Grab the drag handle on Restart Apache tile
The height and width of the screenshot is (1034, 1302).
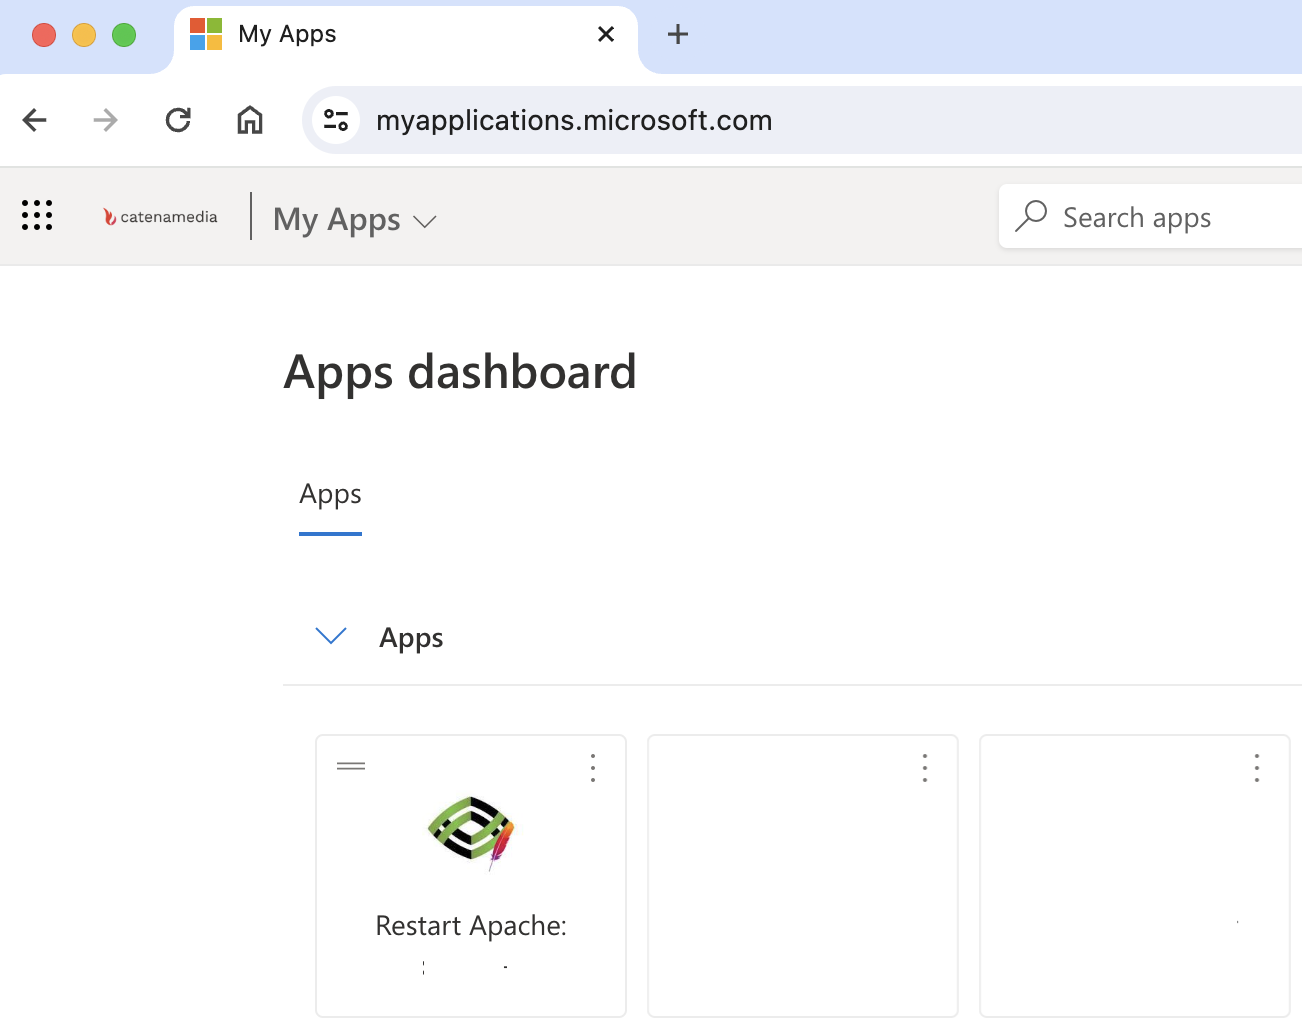(351, 766)
